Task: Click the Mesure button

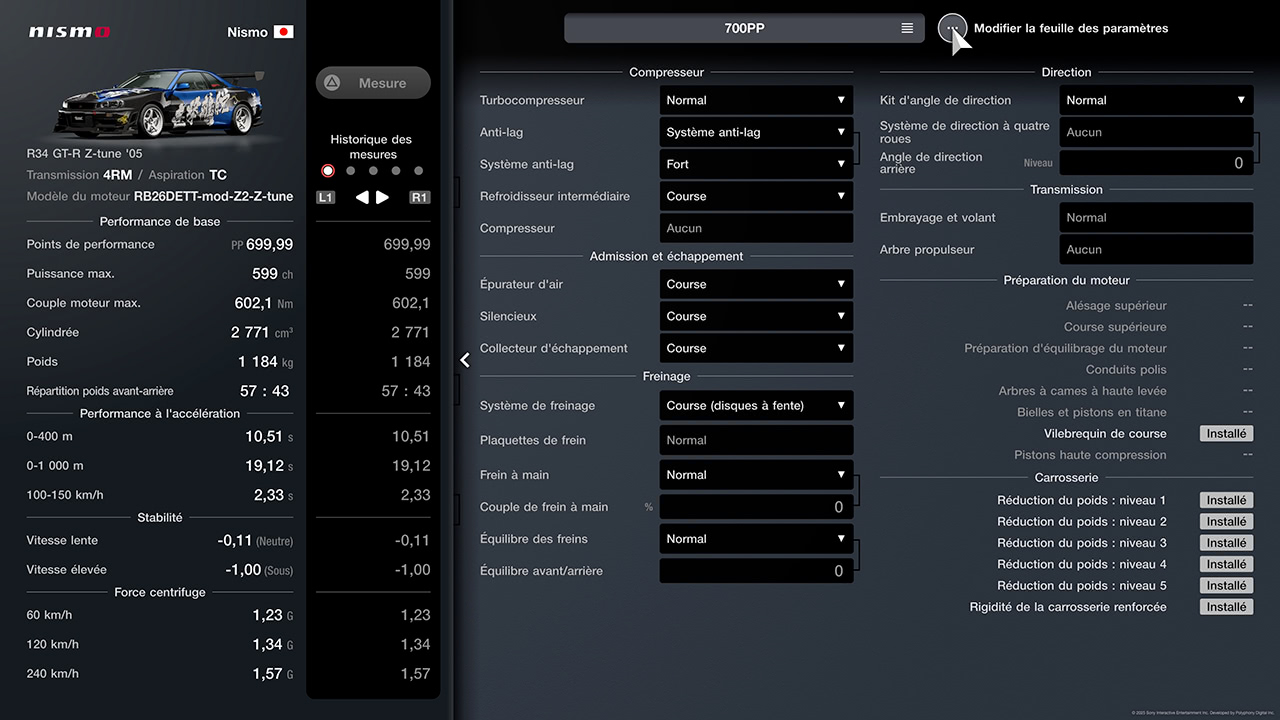Action: pyautogui.click(x=373, y=83)
